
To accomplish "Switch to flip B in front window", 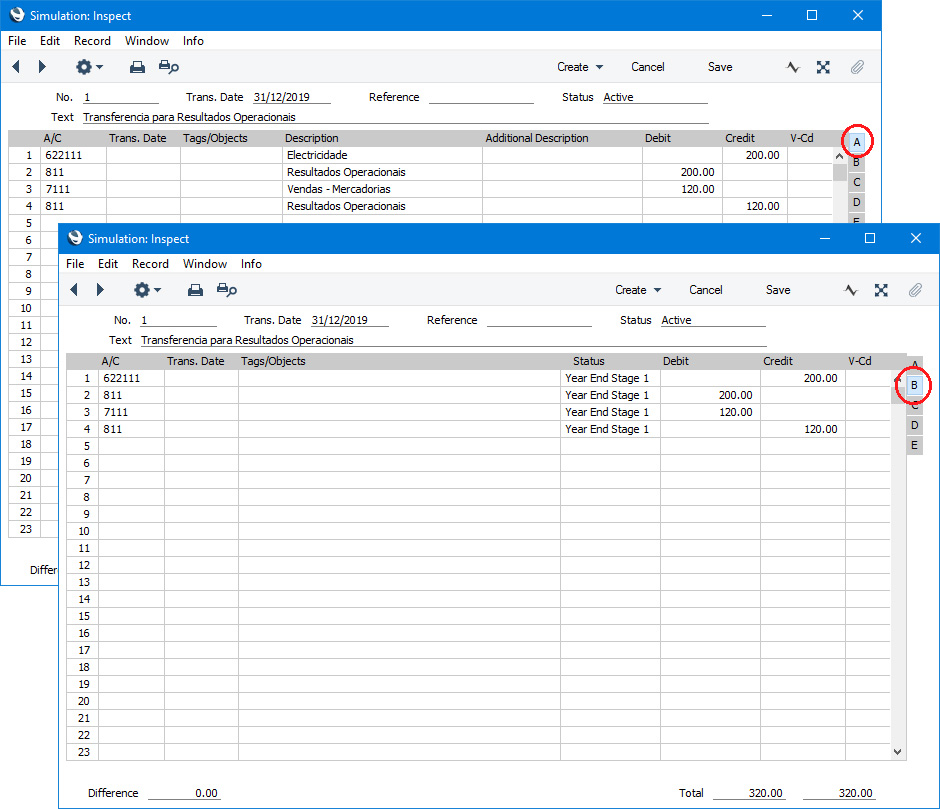I will click(914, 385).
